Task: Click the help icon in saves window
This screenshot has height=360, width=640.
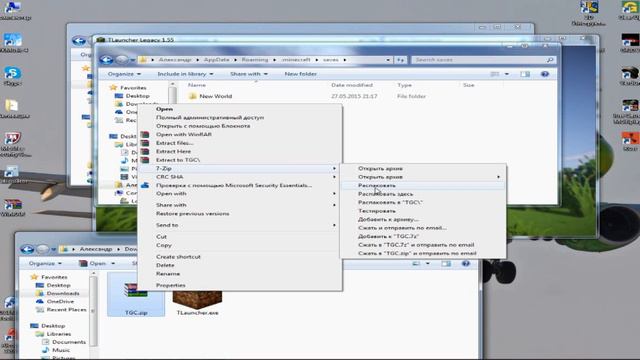Action: 544,74
